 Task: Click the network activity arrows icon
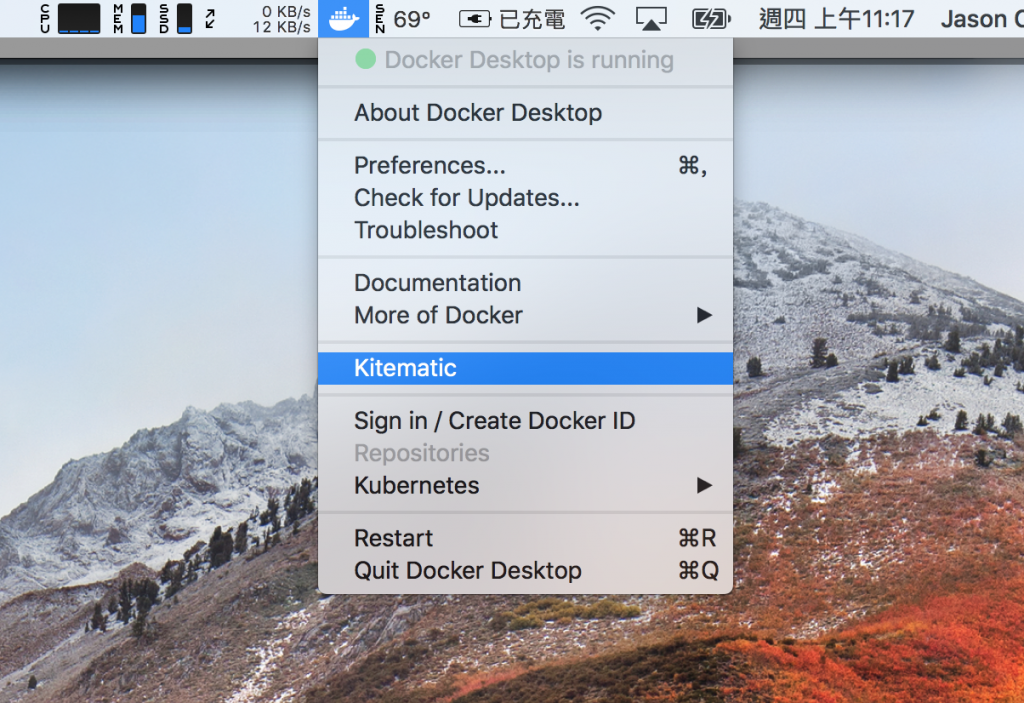(x=210, y=19)
